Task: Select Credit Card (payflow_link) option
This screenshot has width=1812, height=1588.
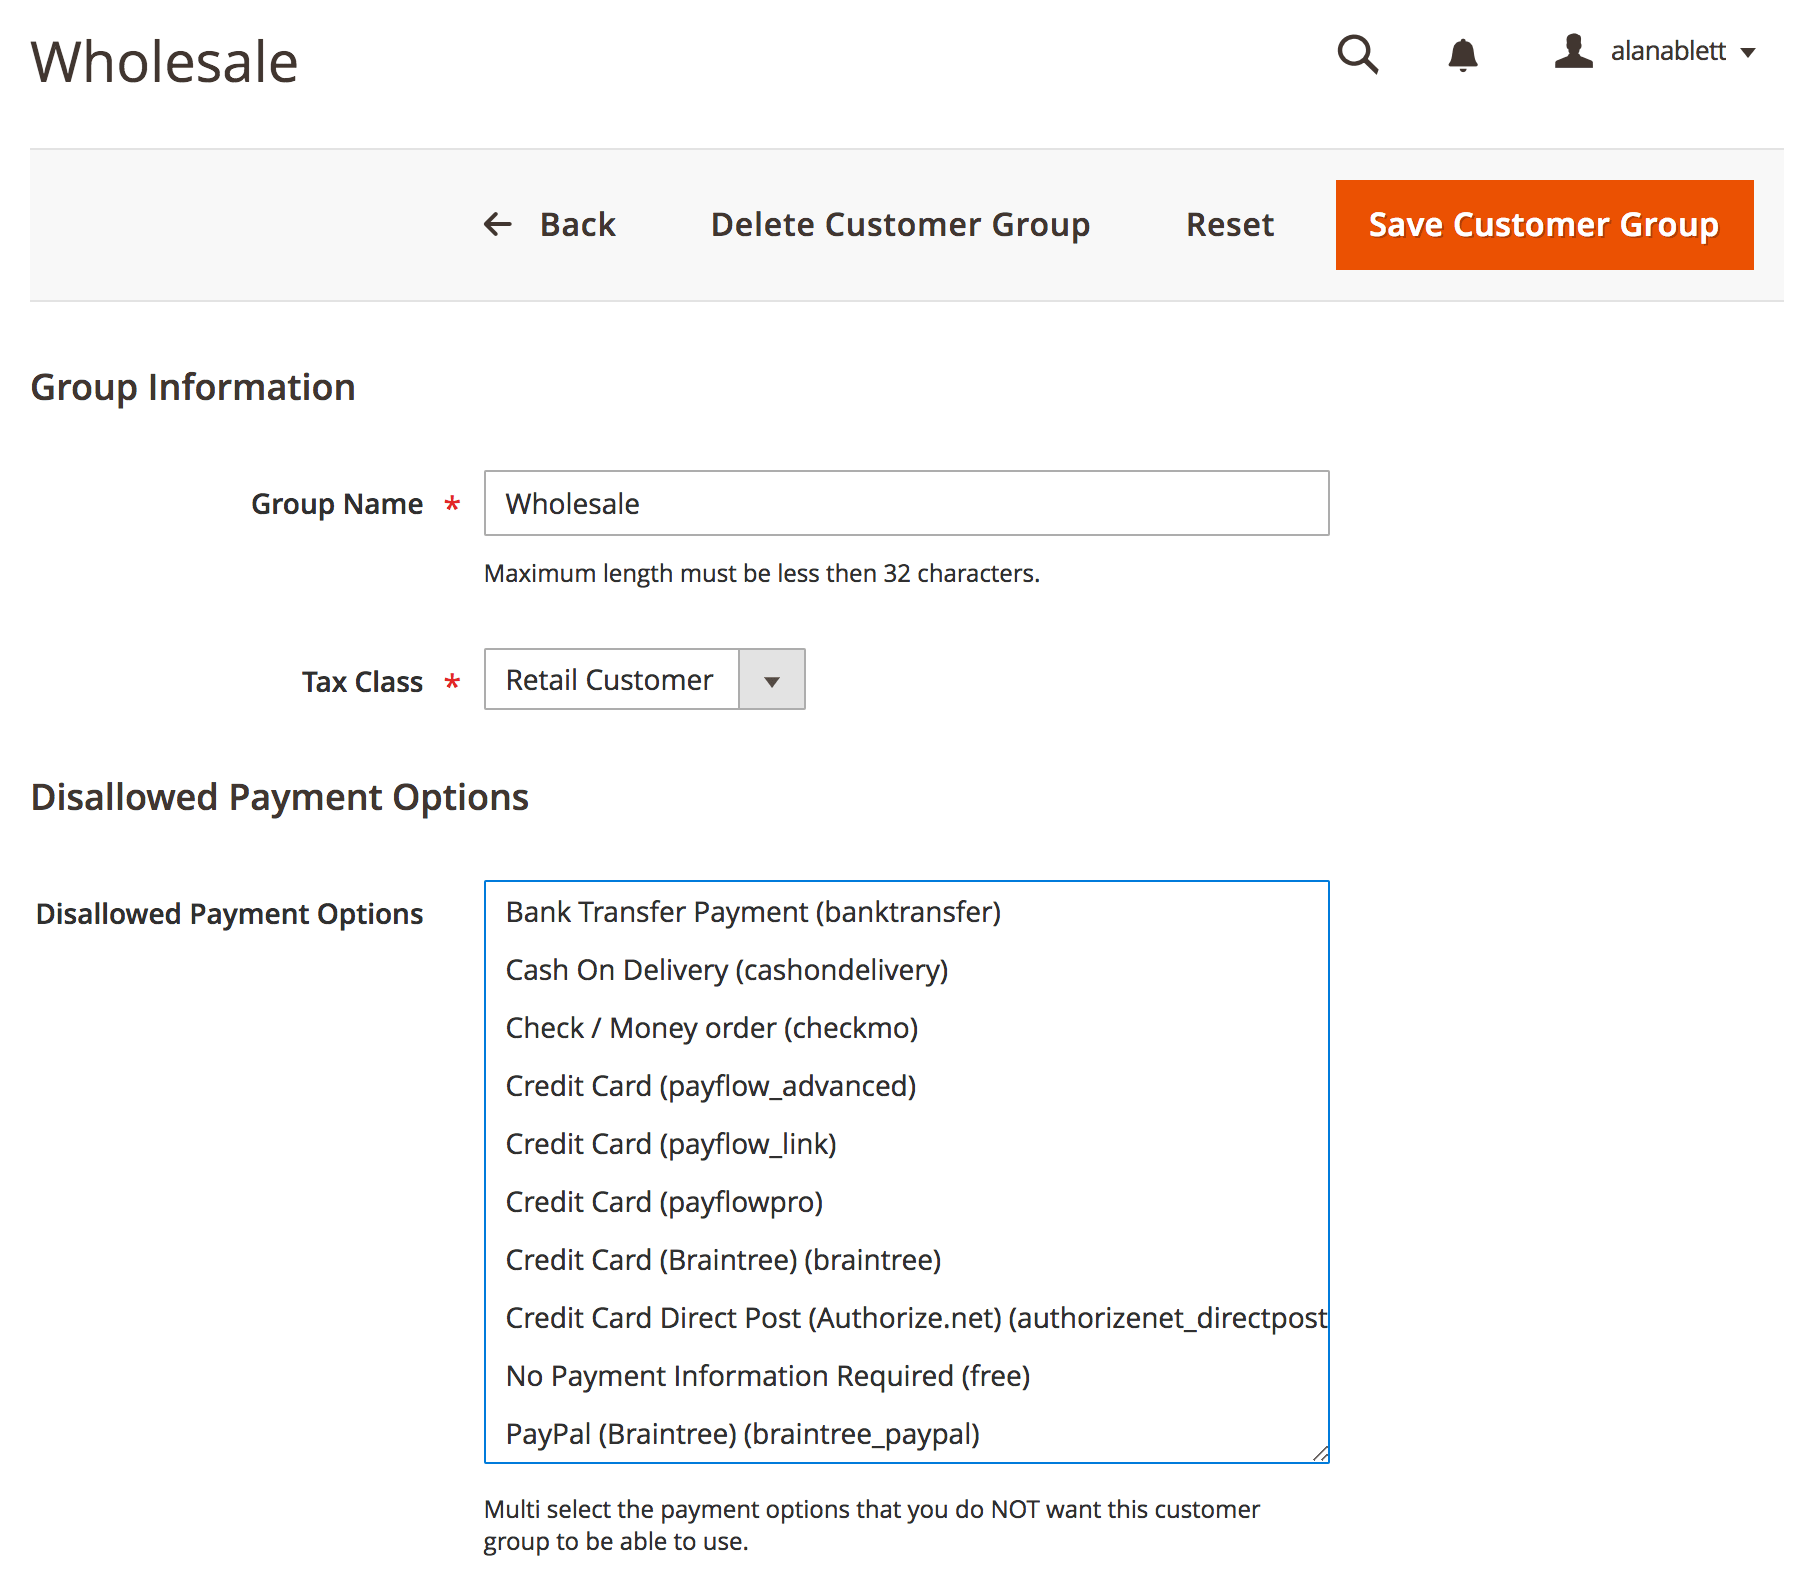Action: pyautogui.click(x=907, y=1144)
